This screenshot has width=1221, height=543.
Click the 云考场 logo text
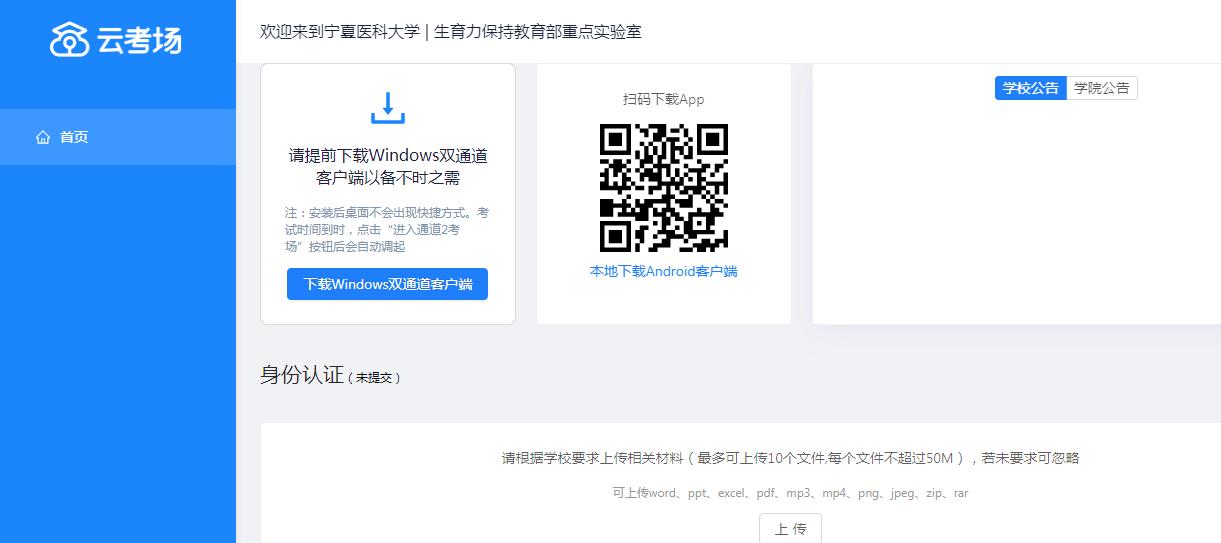coord(139,41)
